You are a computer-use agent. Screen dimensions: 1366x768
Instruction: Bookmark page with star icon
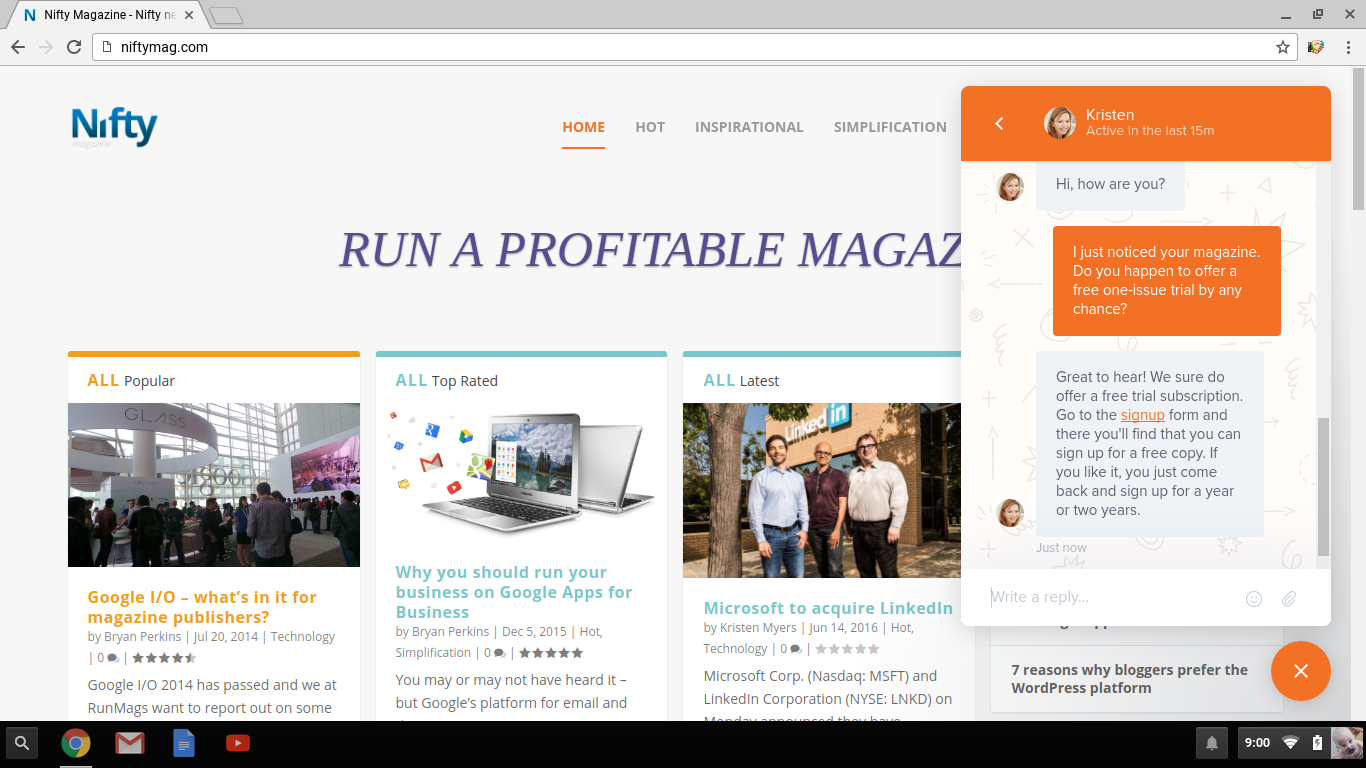[1282, 47]
